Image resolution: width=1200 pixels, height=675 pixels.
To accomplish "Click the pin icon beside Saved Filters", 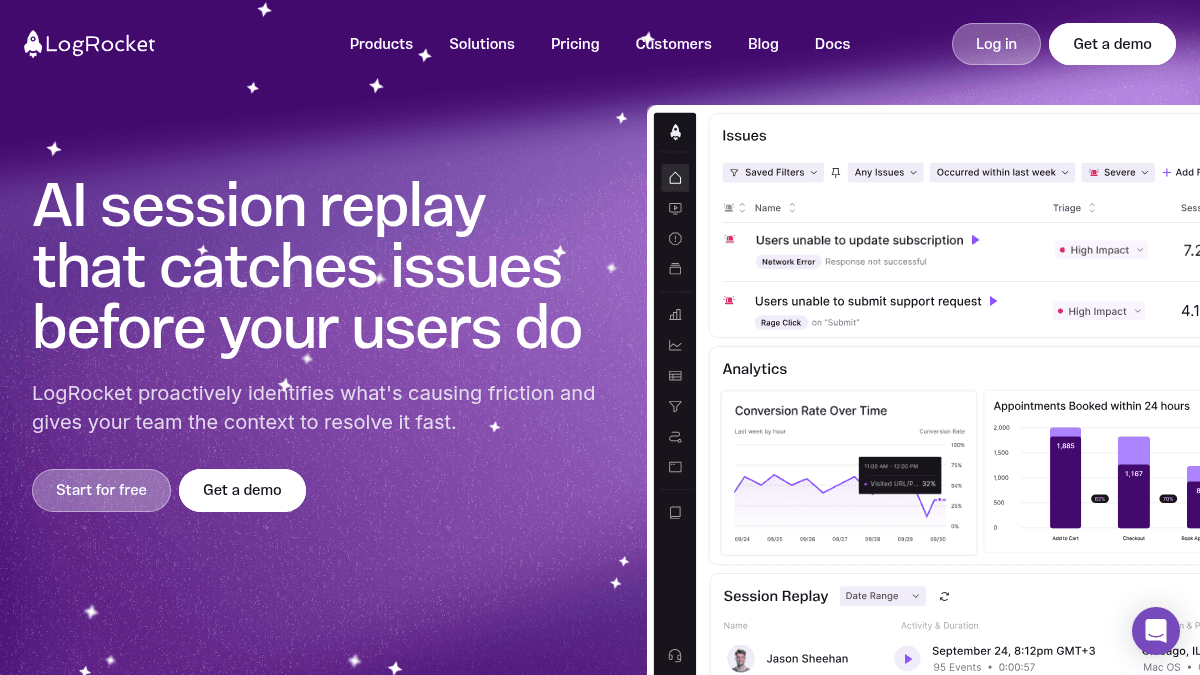I will point(836,173).
